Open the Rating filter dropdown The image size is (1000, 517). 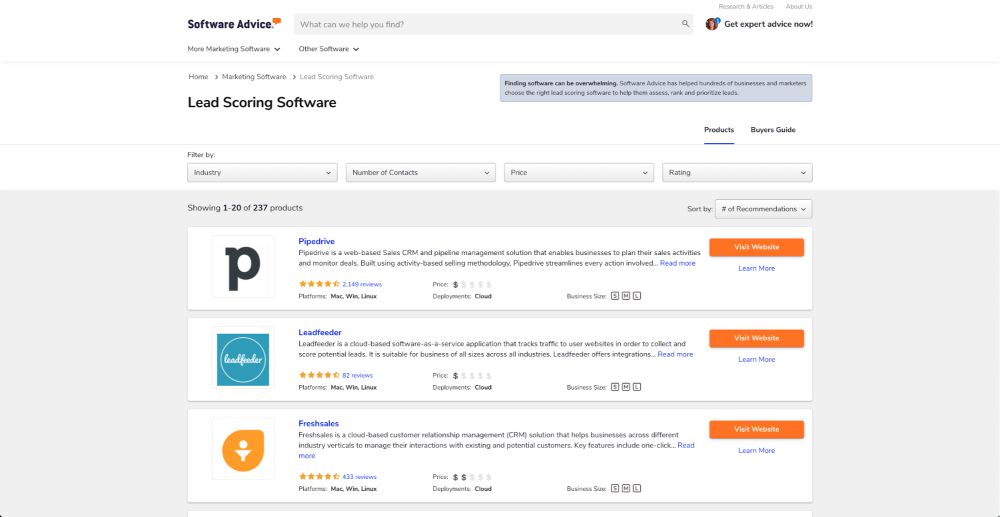pyautogui.click(x=737, y=173)
